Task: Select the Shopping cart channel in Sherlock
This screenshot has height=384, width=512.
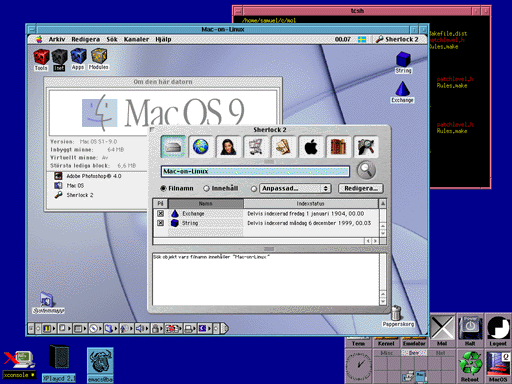Action: click(x=256, y=146)
